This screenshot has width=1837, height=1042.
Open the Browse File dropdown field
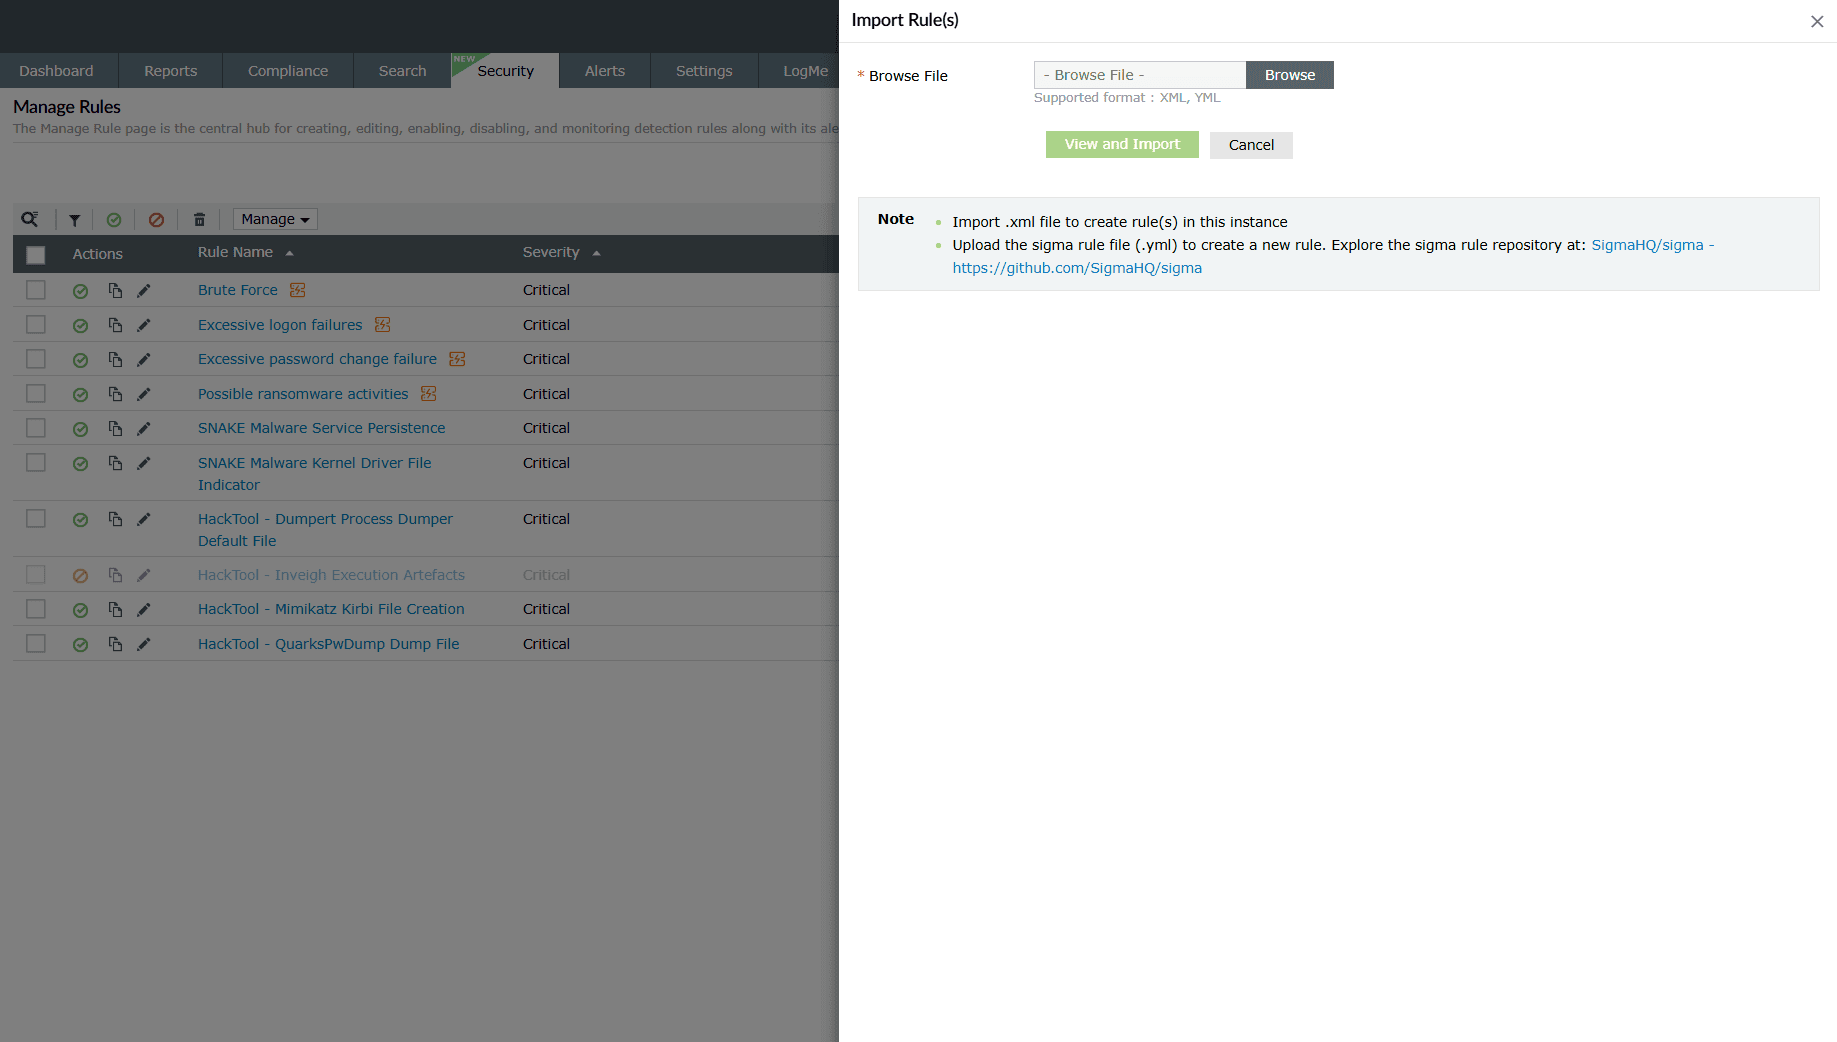(1139, 75)
